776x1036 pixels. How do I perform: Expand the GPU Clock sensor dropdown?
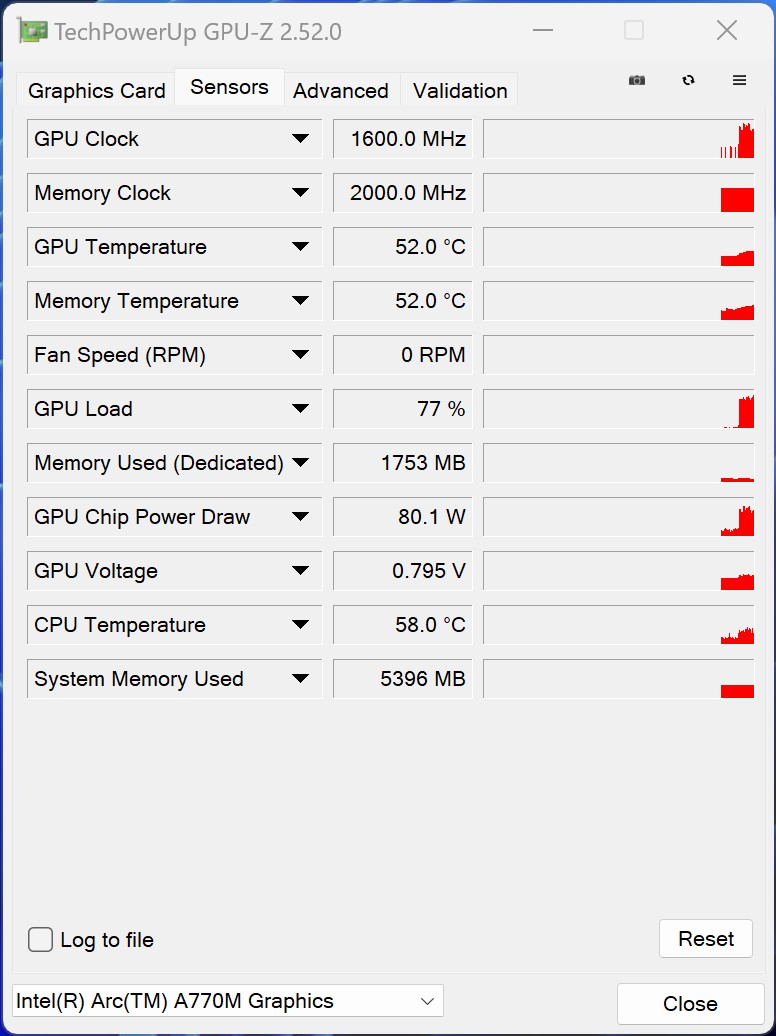pyautogui.click(x=300, y=139)
